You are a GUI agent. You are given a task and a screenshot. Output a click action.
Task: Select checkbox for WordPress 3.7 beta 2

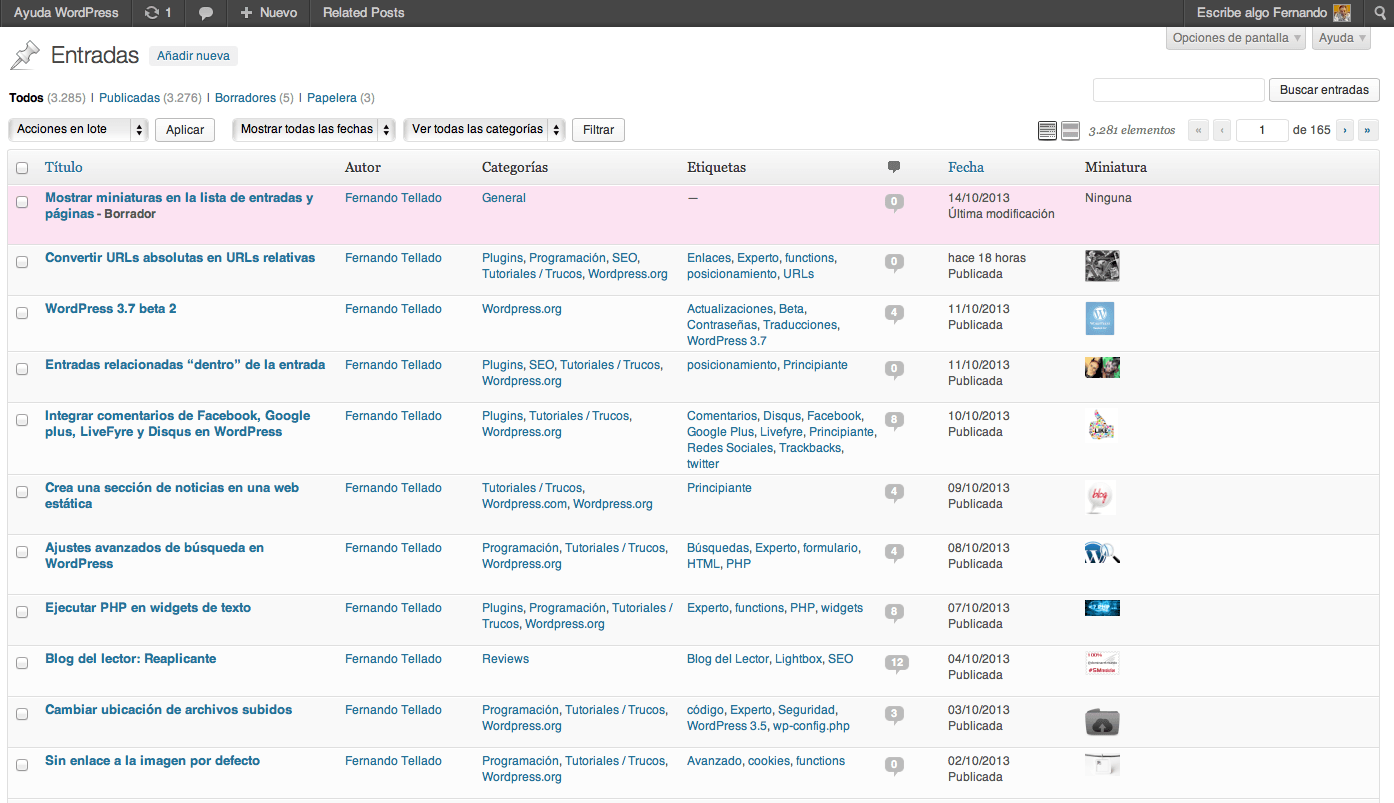pyautogui.click(x=22, y=313)
